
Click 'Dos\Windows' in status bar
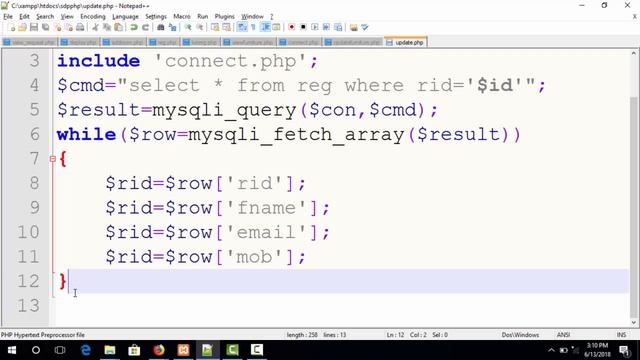pos(520,335)
